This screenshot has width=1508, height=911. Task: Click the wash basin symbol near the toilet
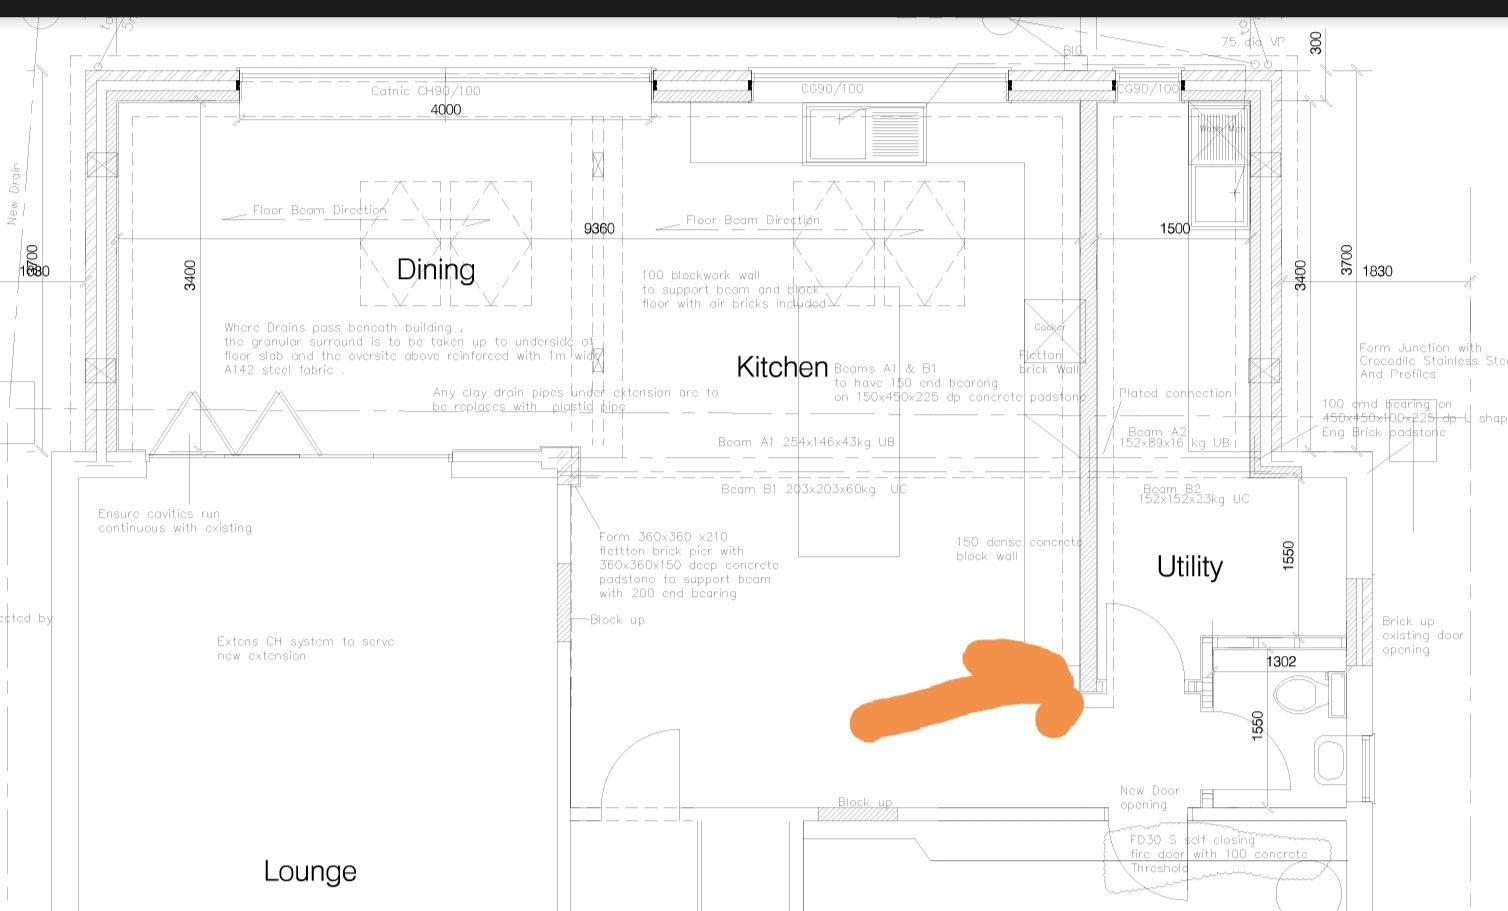point(1327,760)
